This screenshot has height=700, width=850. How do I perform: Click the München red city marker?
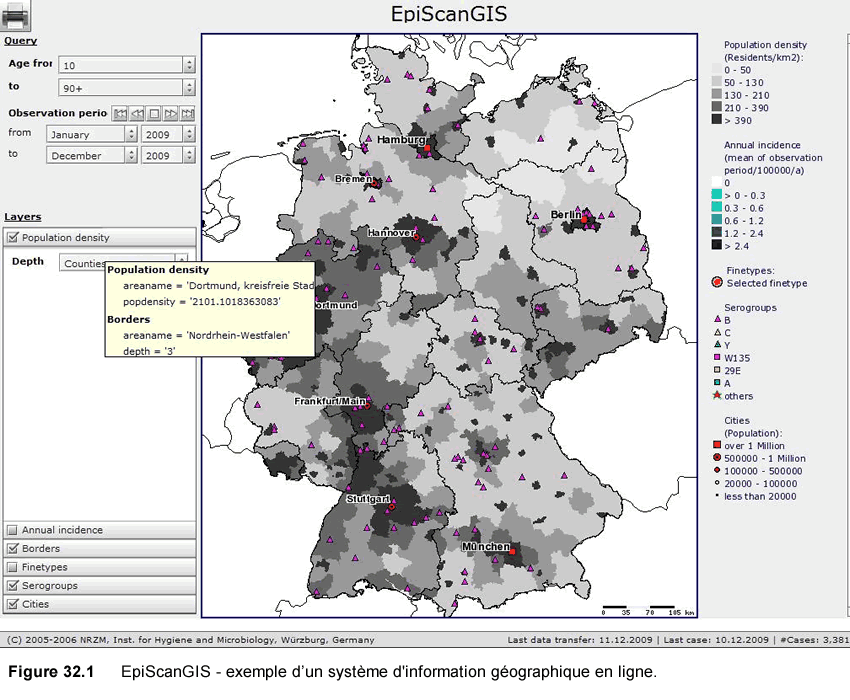(512, 552)
